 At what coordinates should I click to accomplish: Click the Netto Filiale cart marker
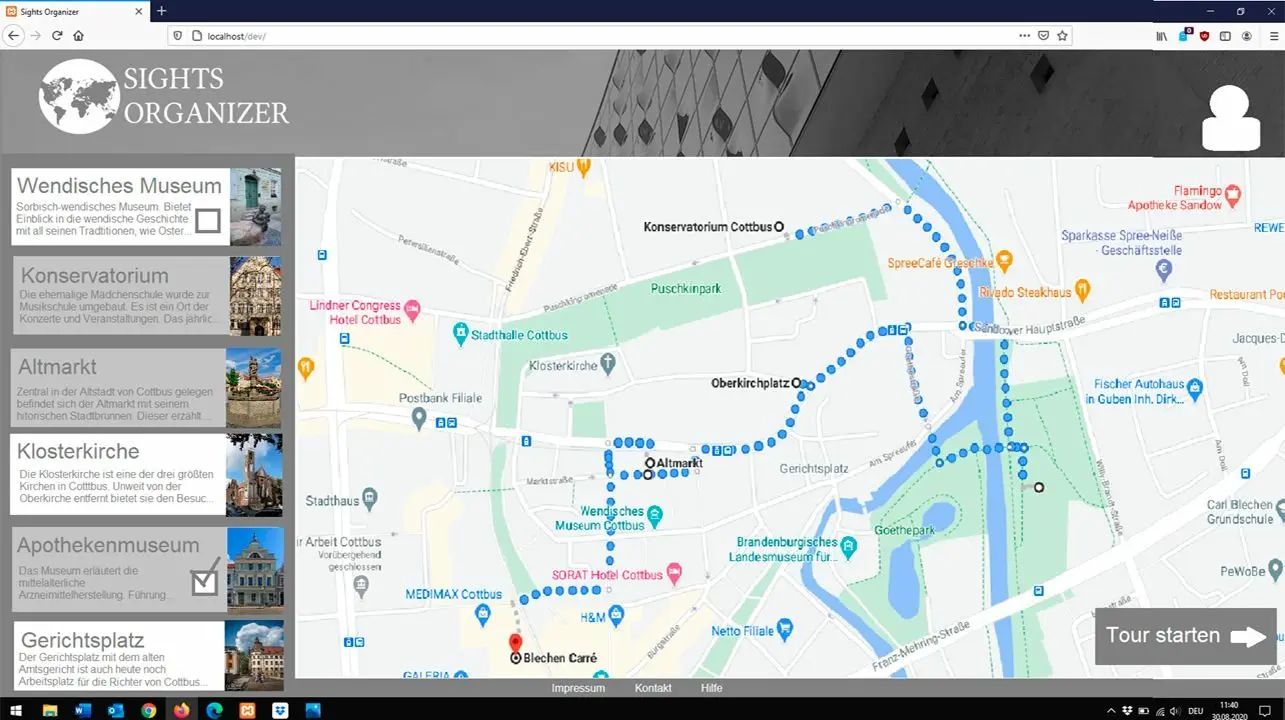785,629
